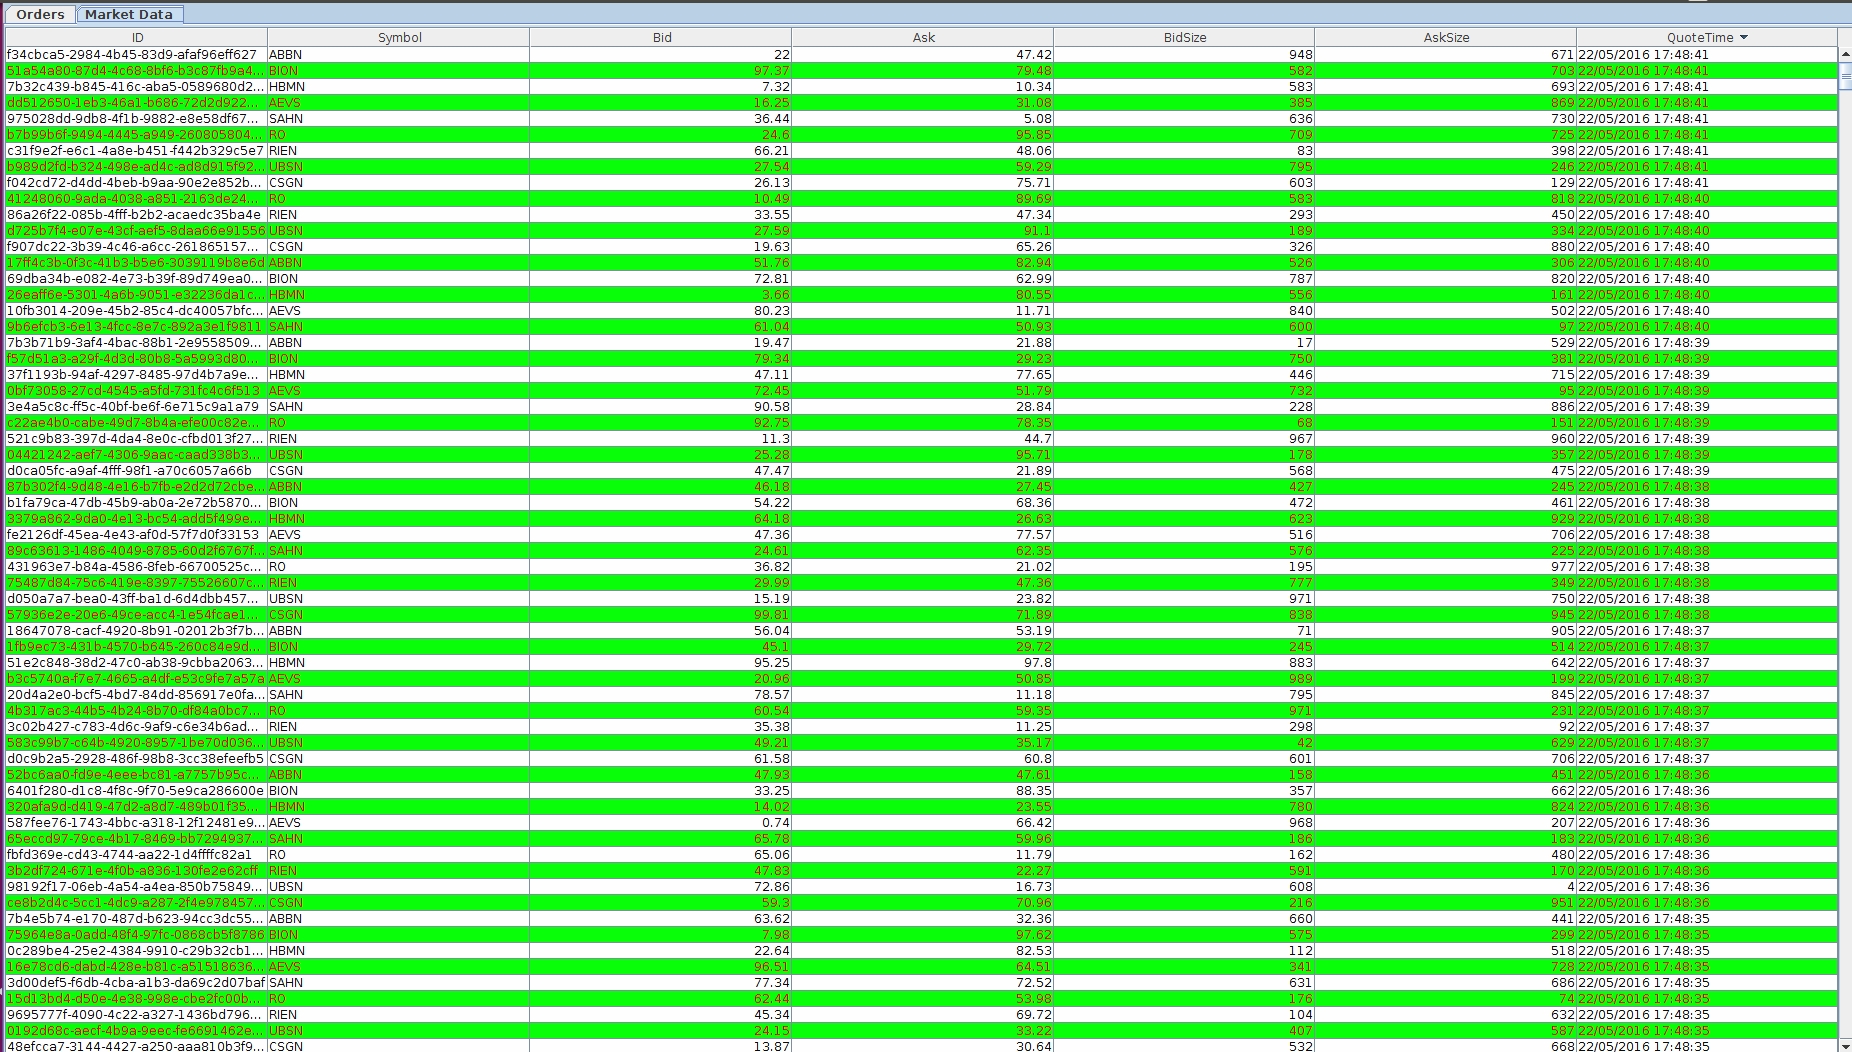Select the Market Data tab
Image resolution: width=1852 pixels, height=1052 pixels.
point(129,14)
